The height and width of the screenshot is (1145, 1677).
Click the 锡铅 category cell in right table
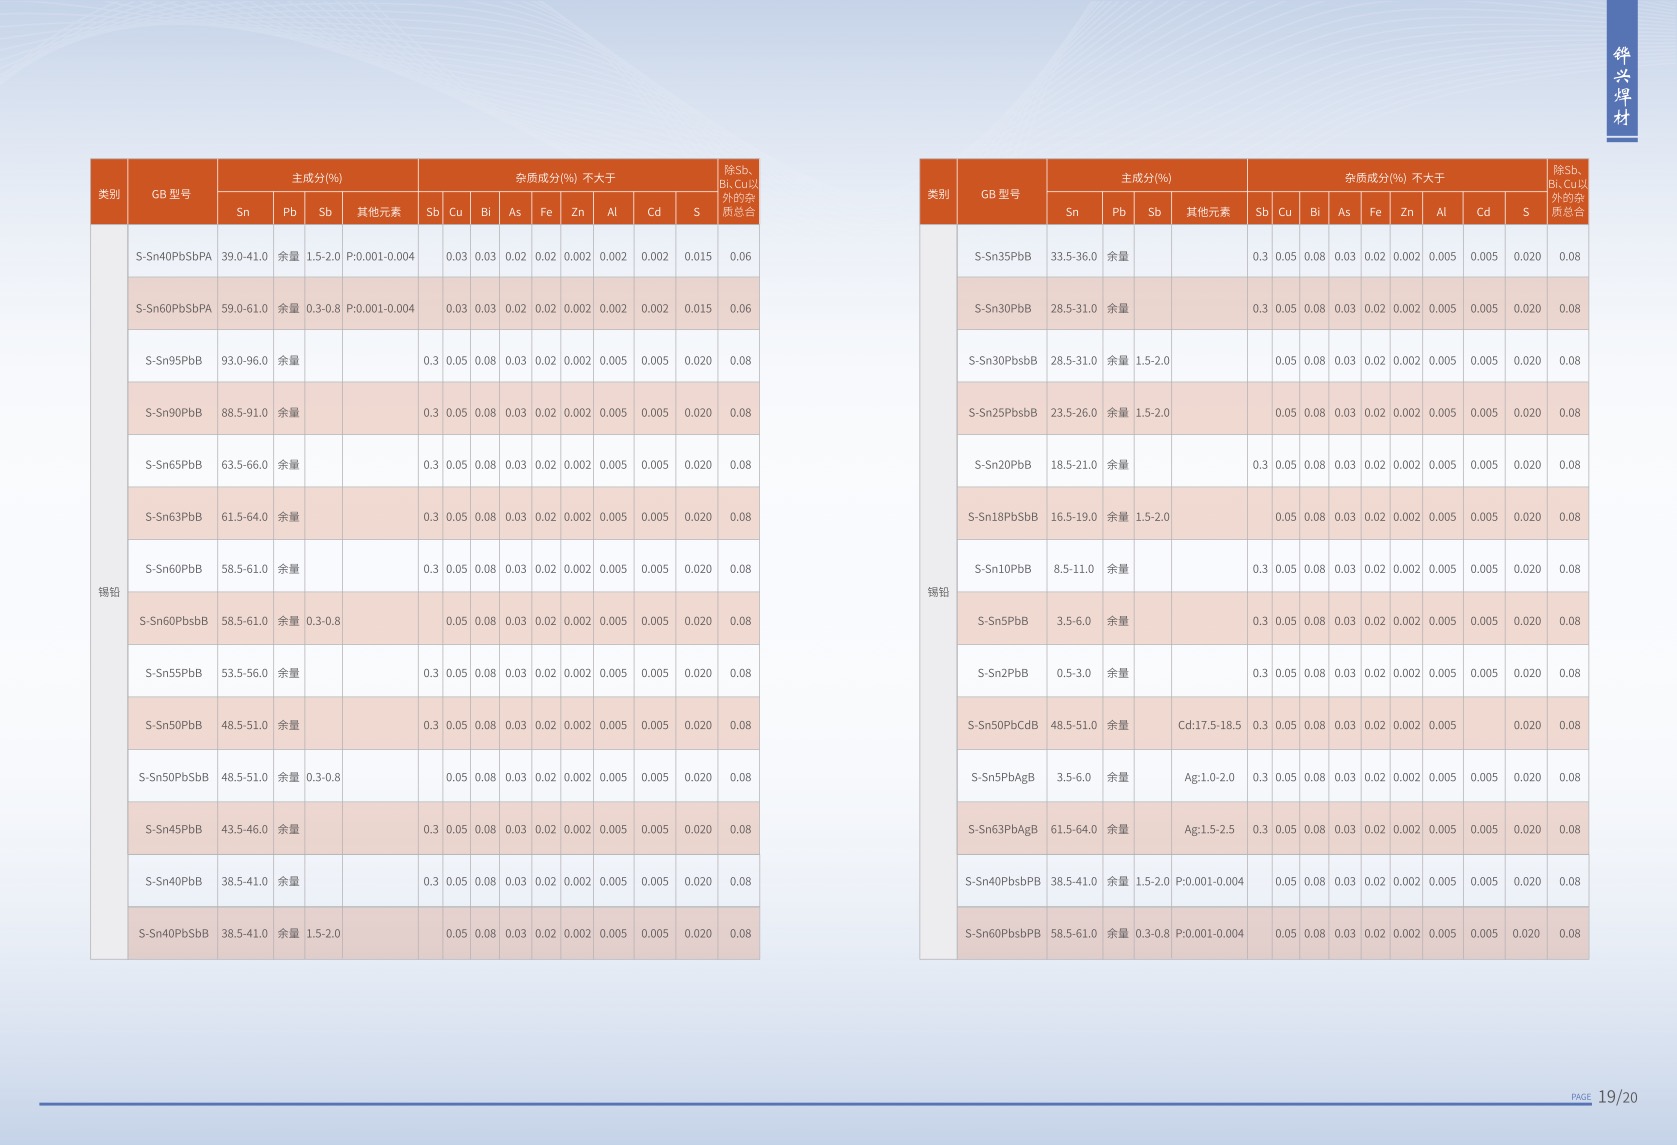(938, 592)
